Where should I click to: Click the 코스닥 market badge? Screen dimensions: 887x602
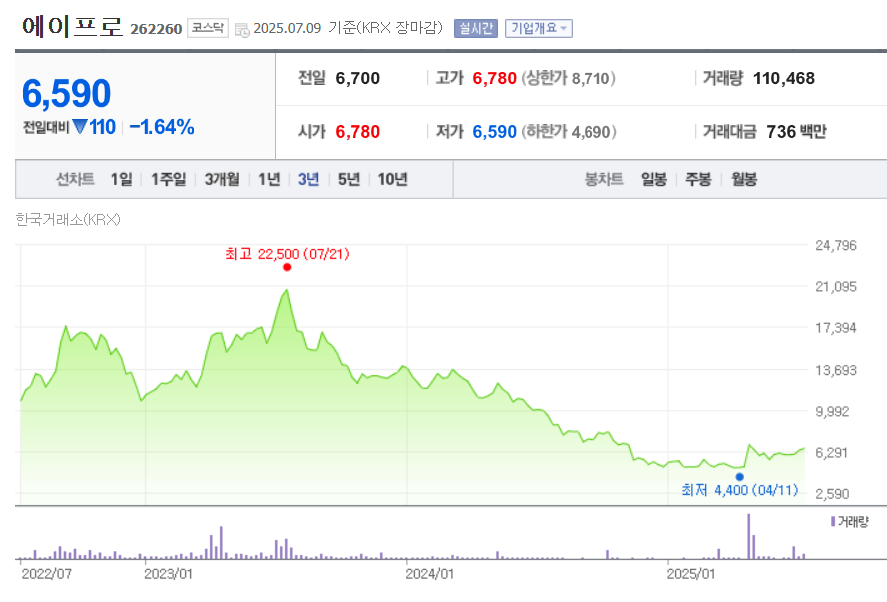click(x=208, y=28)
